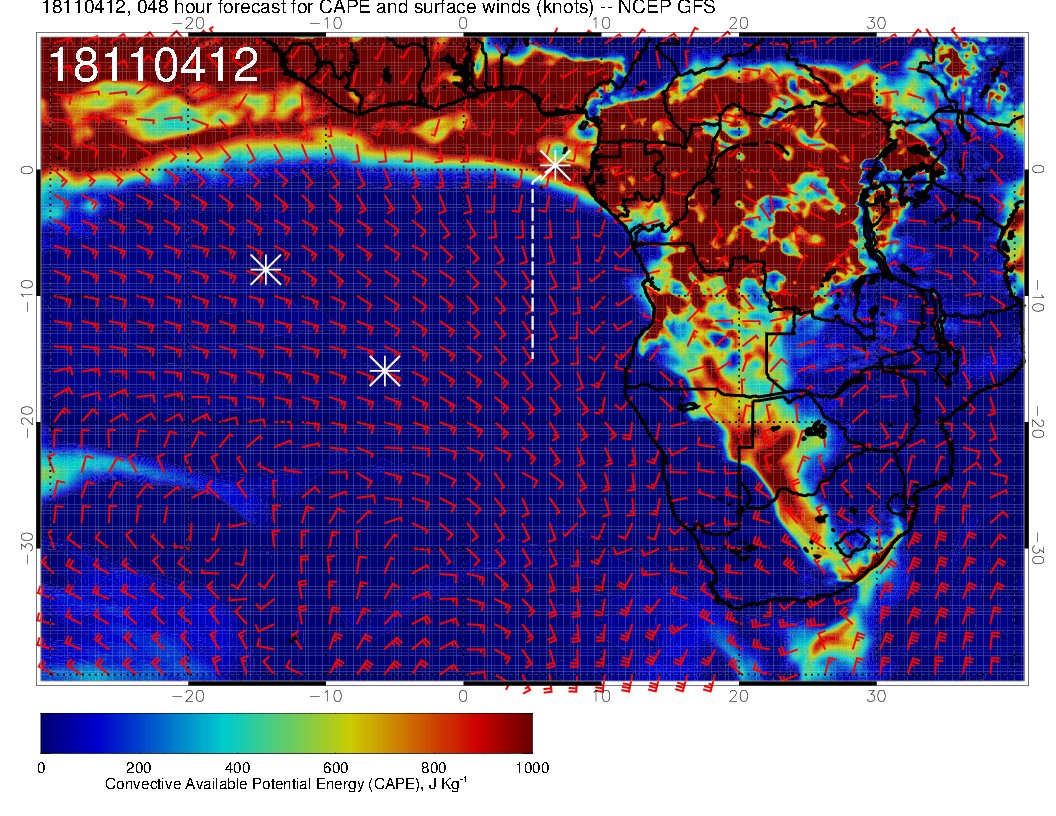Click the large white 18110412 timestamp overlay
Viewport: 1056px width, 816px height.
coord(154,65)
